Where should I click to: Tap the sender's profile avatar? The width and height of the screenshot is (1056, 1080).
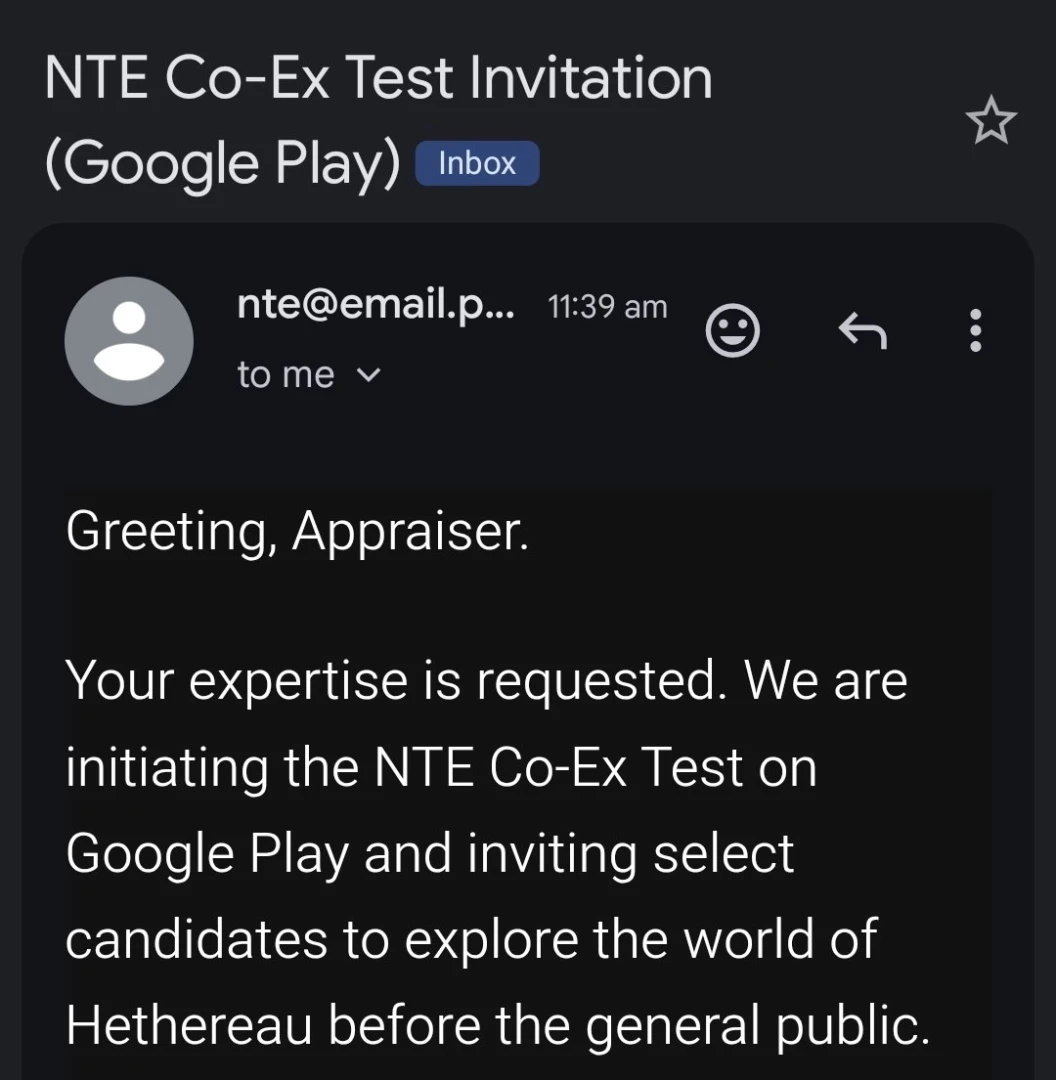pyautogui.click(x=129, y=341)
